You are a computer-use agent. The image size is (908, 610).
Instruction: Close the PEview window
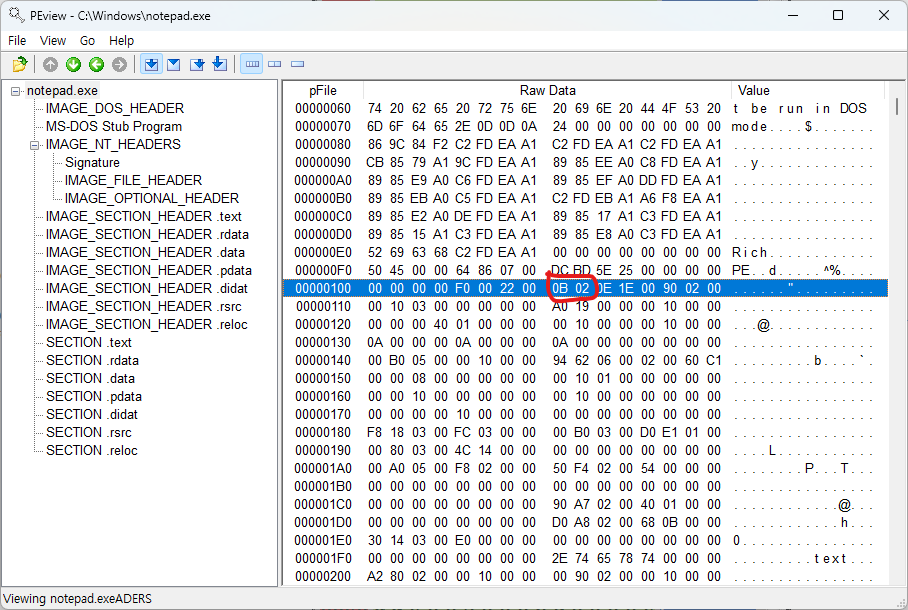click(x=884, y=15)
